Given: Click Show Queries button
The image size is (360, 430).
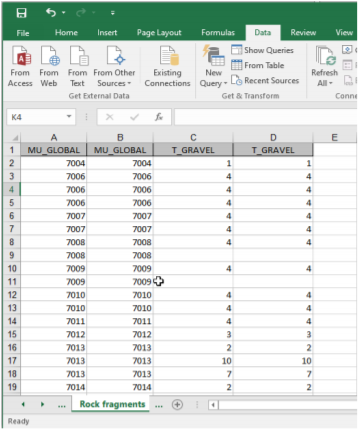Looking at the screenshot, I should click(x=263, y=50).
